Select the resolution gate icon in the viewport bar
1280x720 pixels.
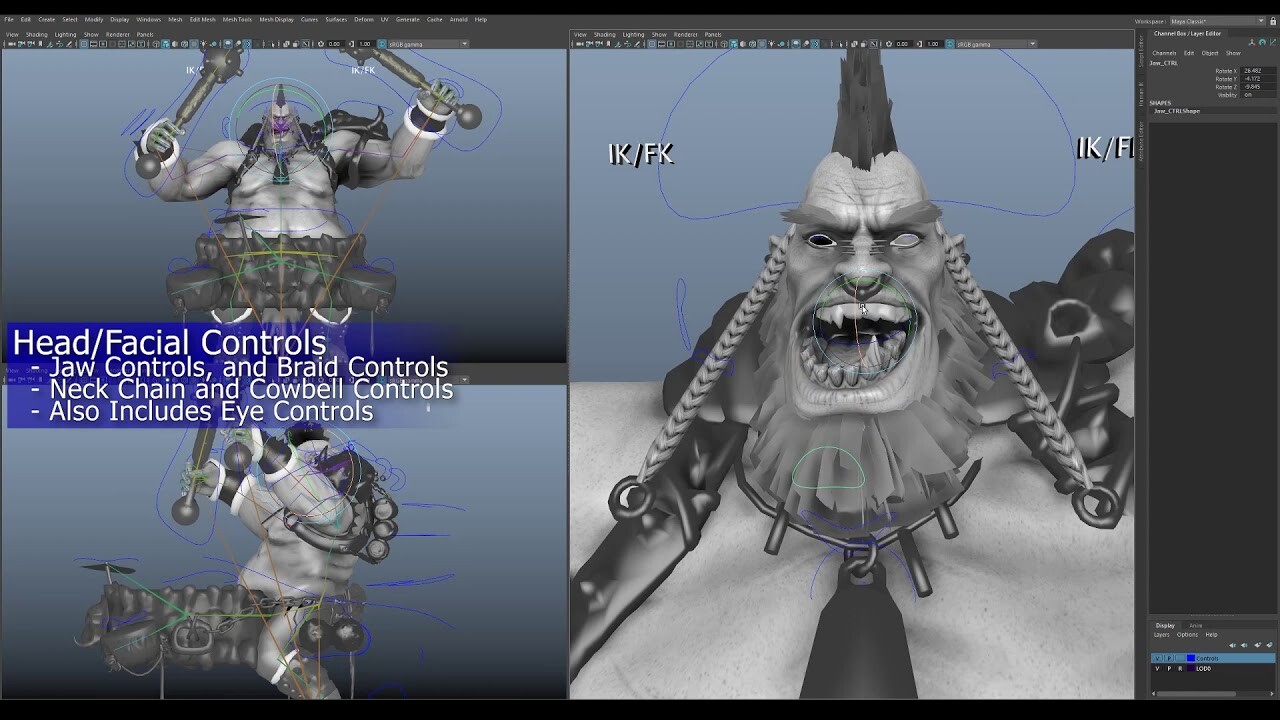pos(662,43)
